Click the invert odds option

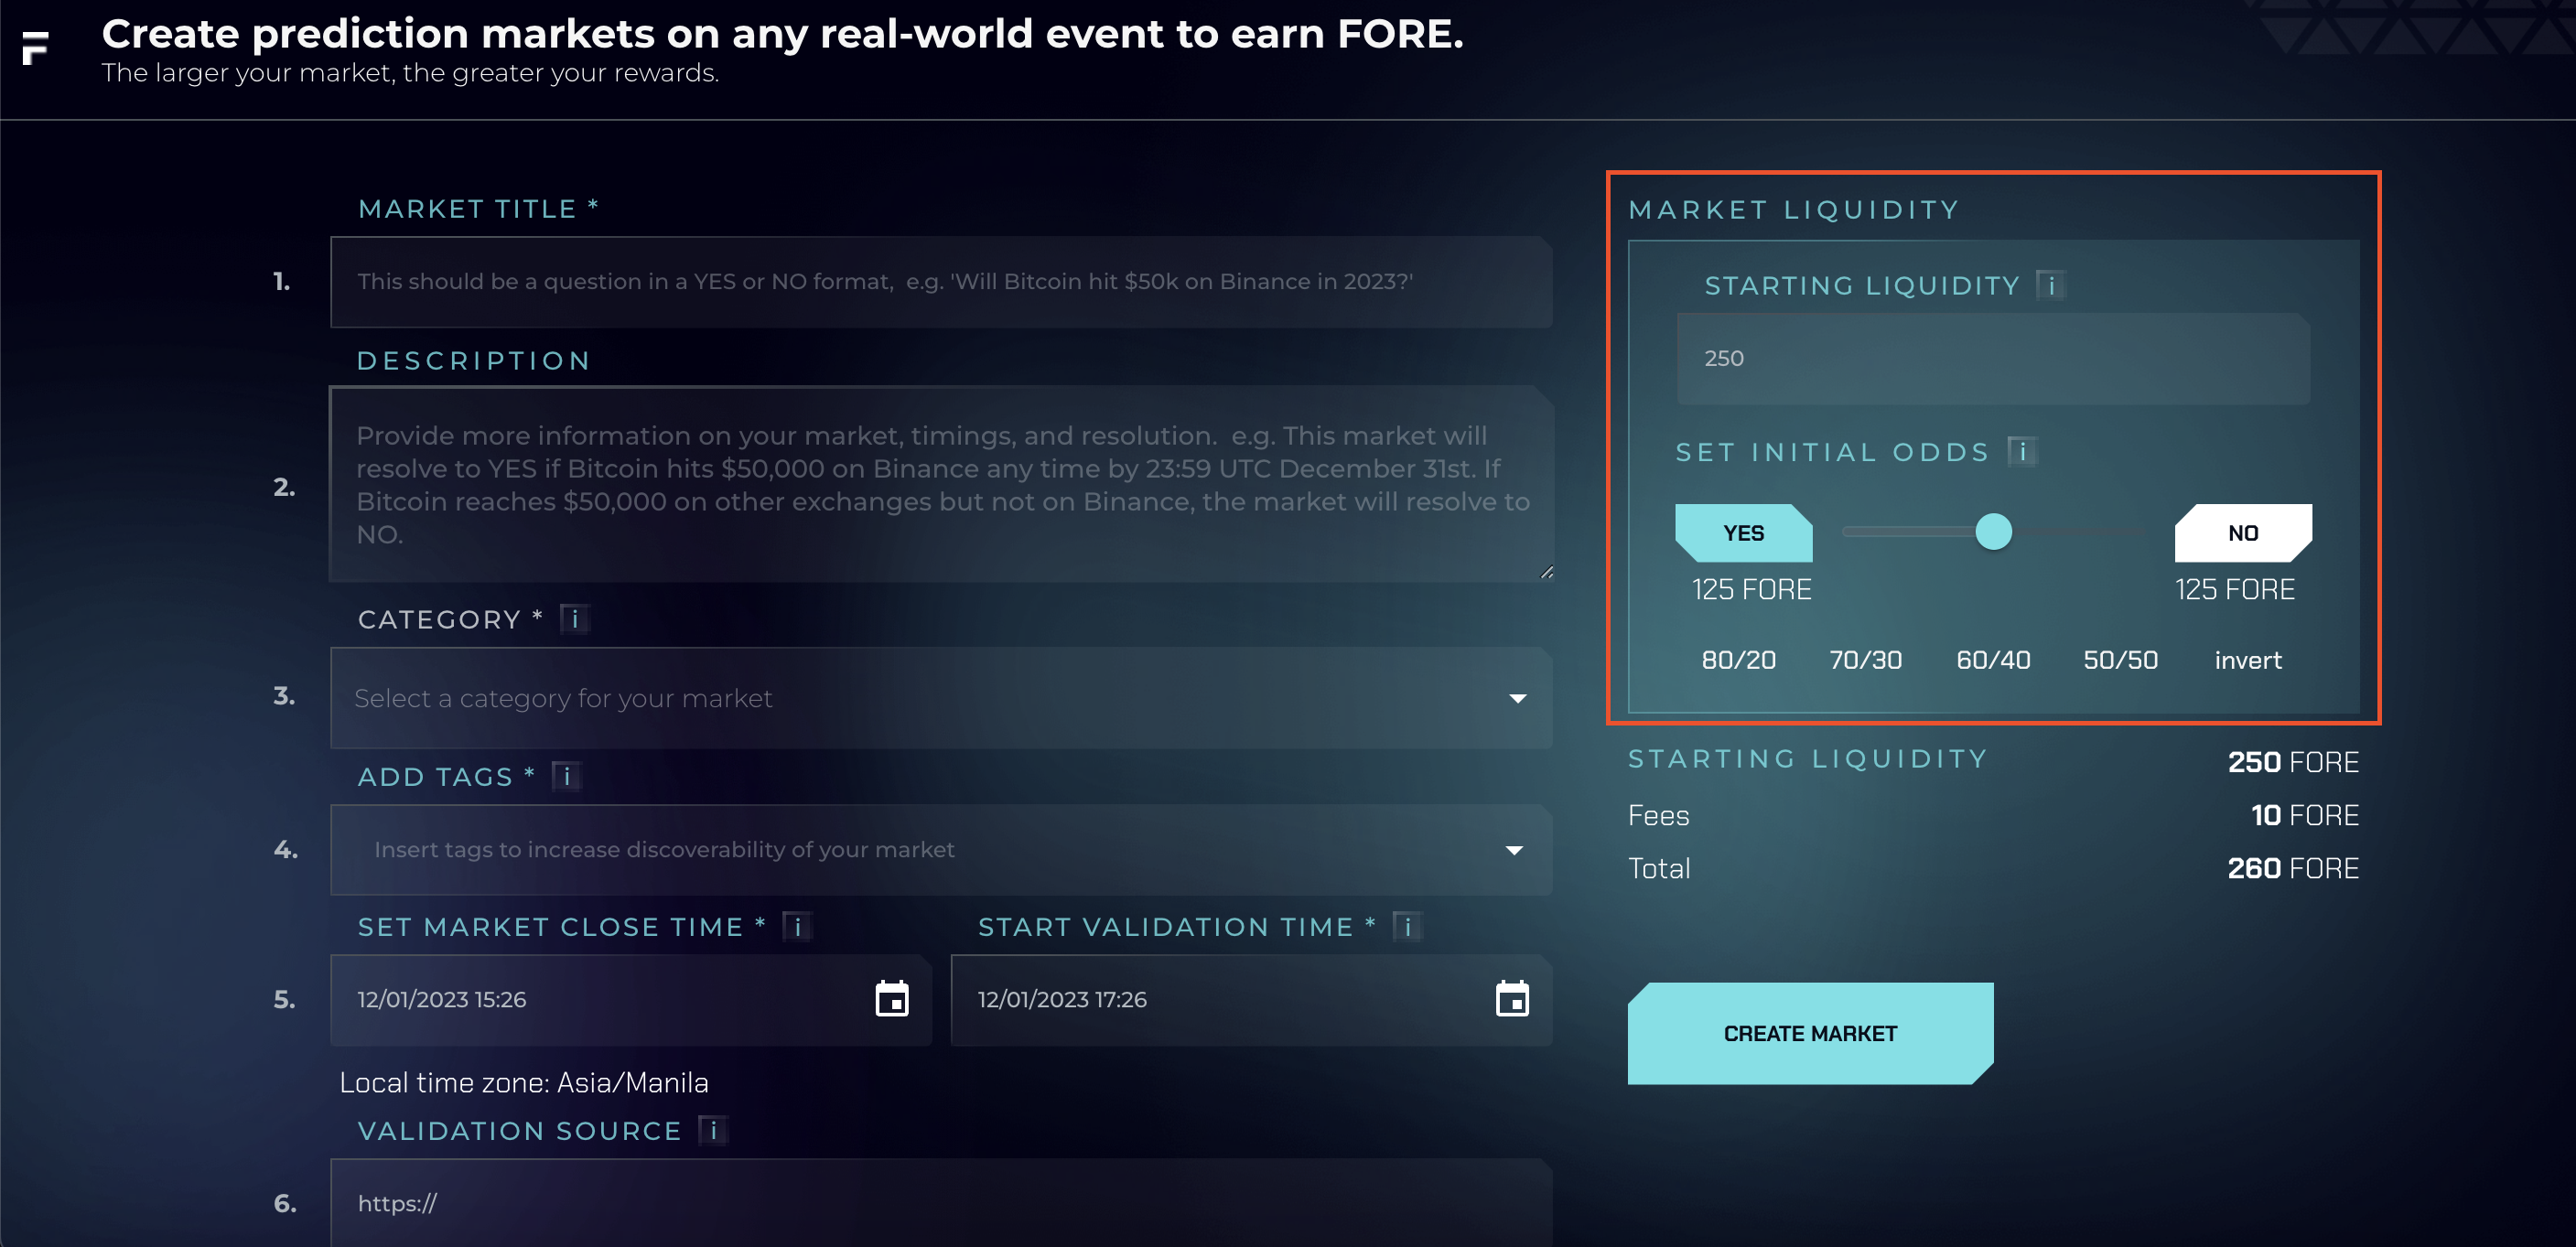(x=2247, y=660)
